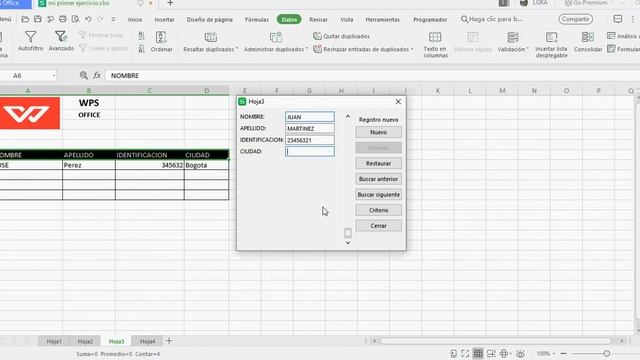Open the Inicio tab
Viewport: 640px width, 360px height.
[135, 20]
